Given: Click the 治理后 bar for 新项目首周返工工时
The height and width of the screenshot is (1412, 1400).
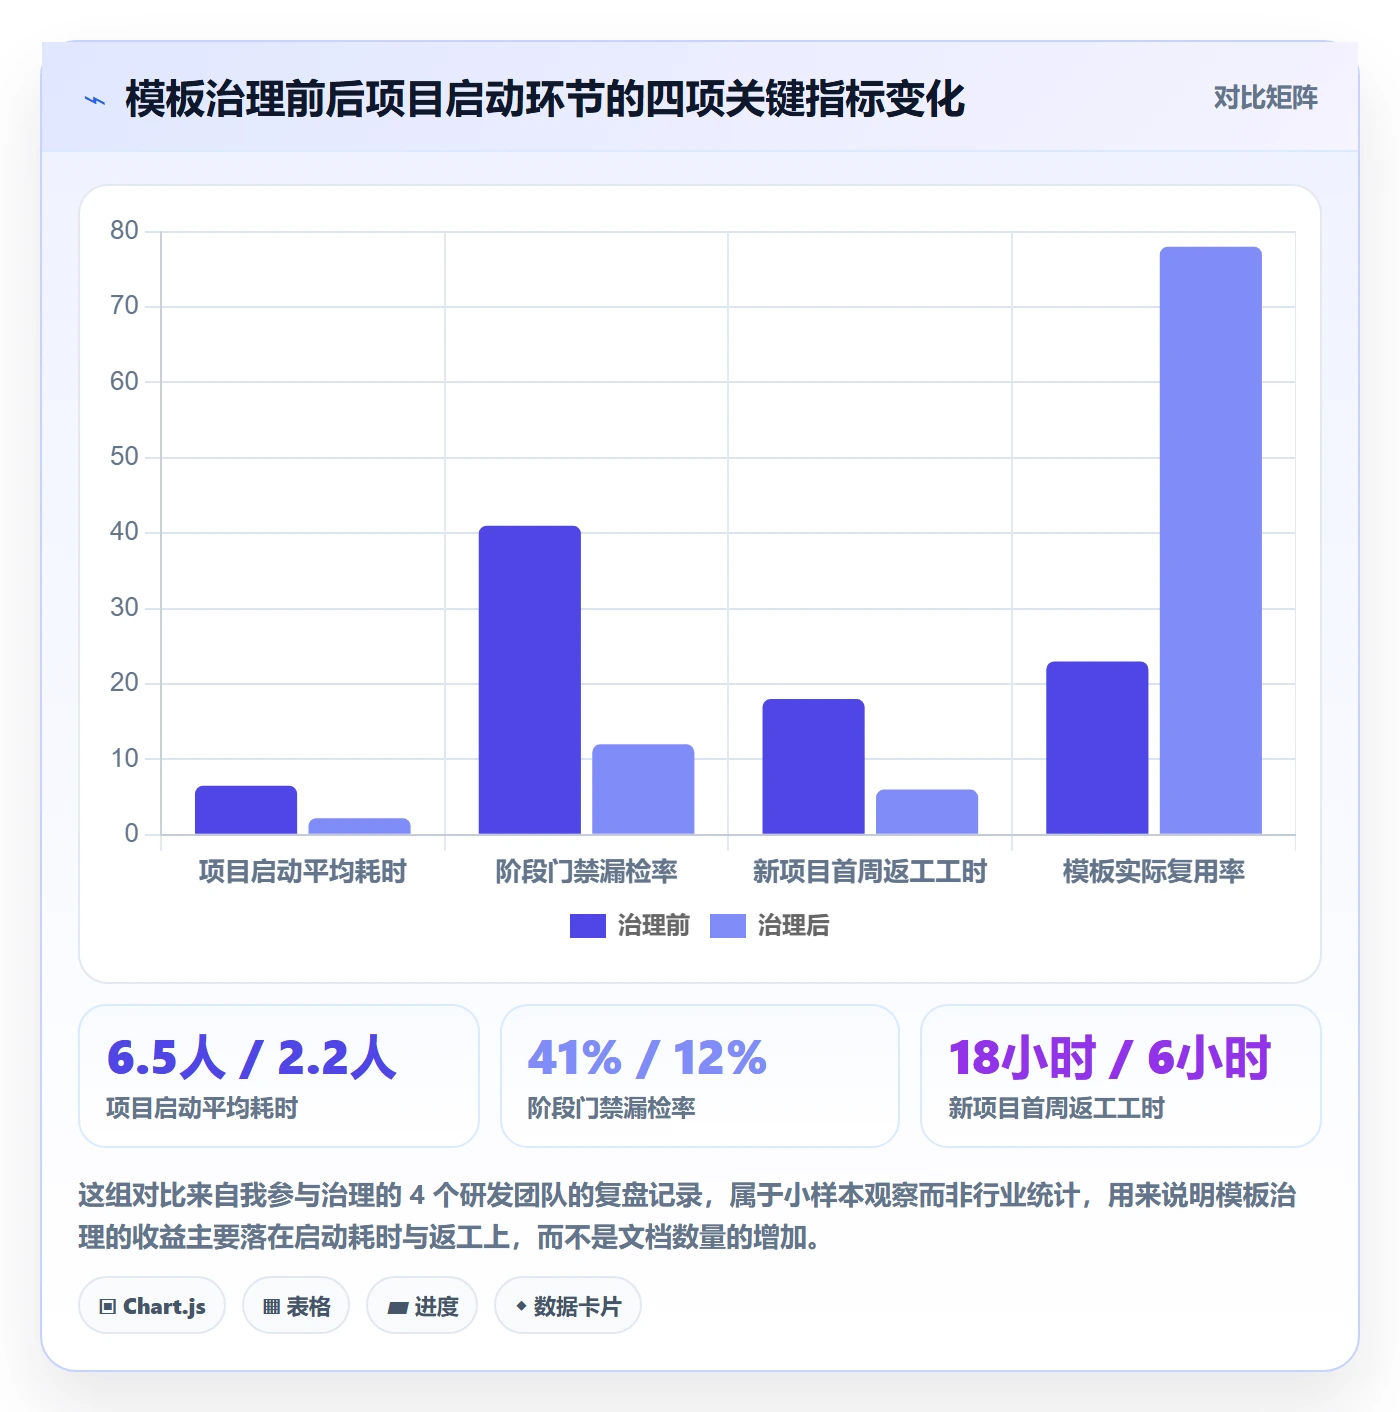Looking at the screenshot, I should tap(927, 812).
